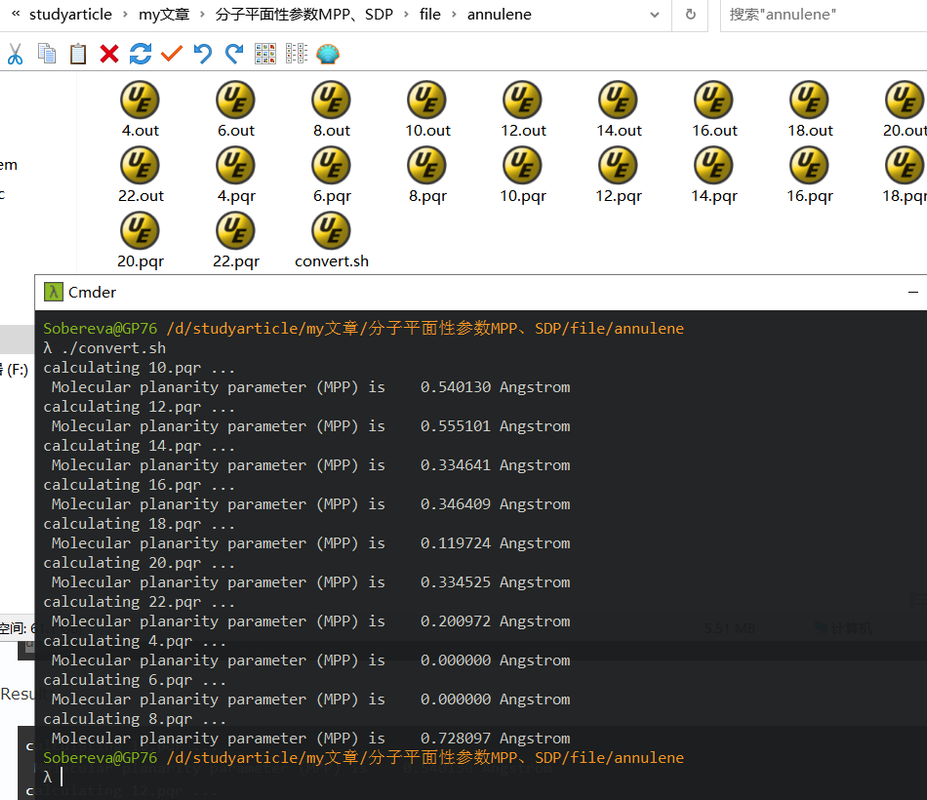Viewport: 927px width, 800px height.
Task: Expand breadcrumb overflow double chevron
Action: [16, 14]
